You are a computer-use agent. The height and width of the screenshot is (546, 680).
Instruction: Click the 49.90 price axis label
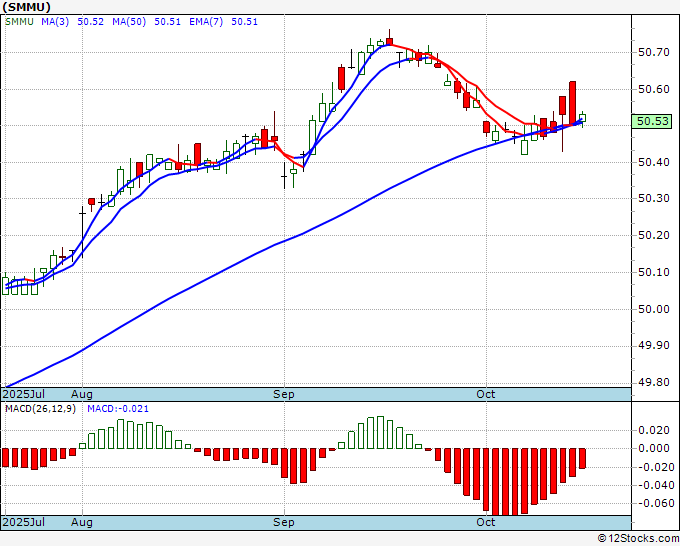click(654, 346)
